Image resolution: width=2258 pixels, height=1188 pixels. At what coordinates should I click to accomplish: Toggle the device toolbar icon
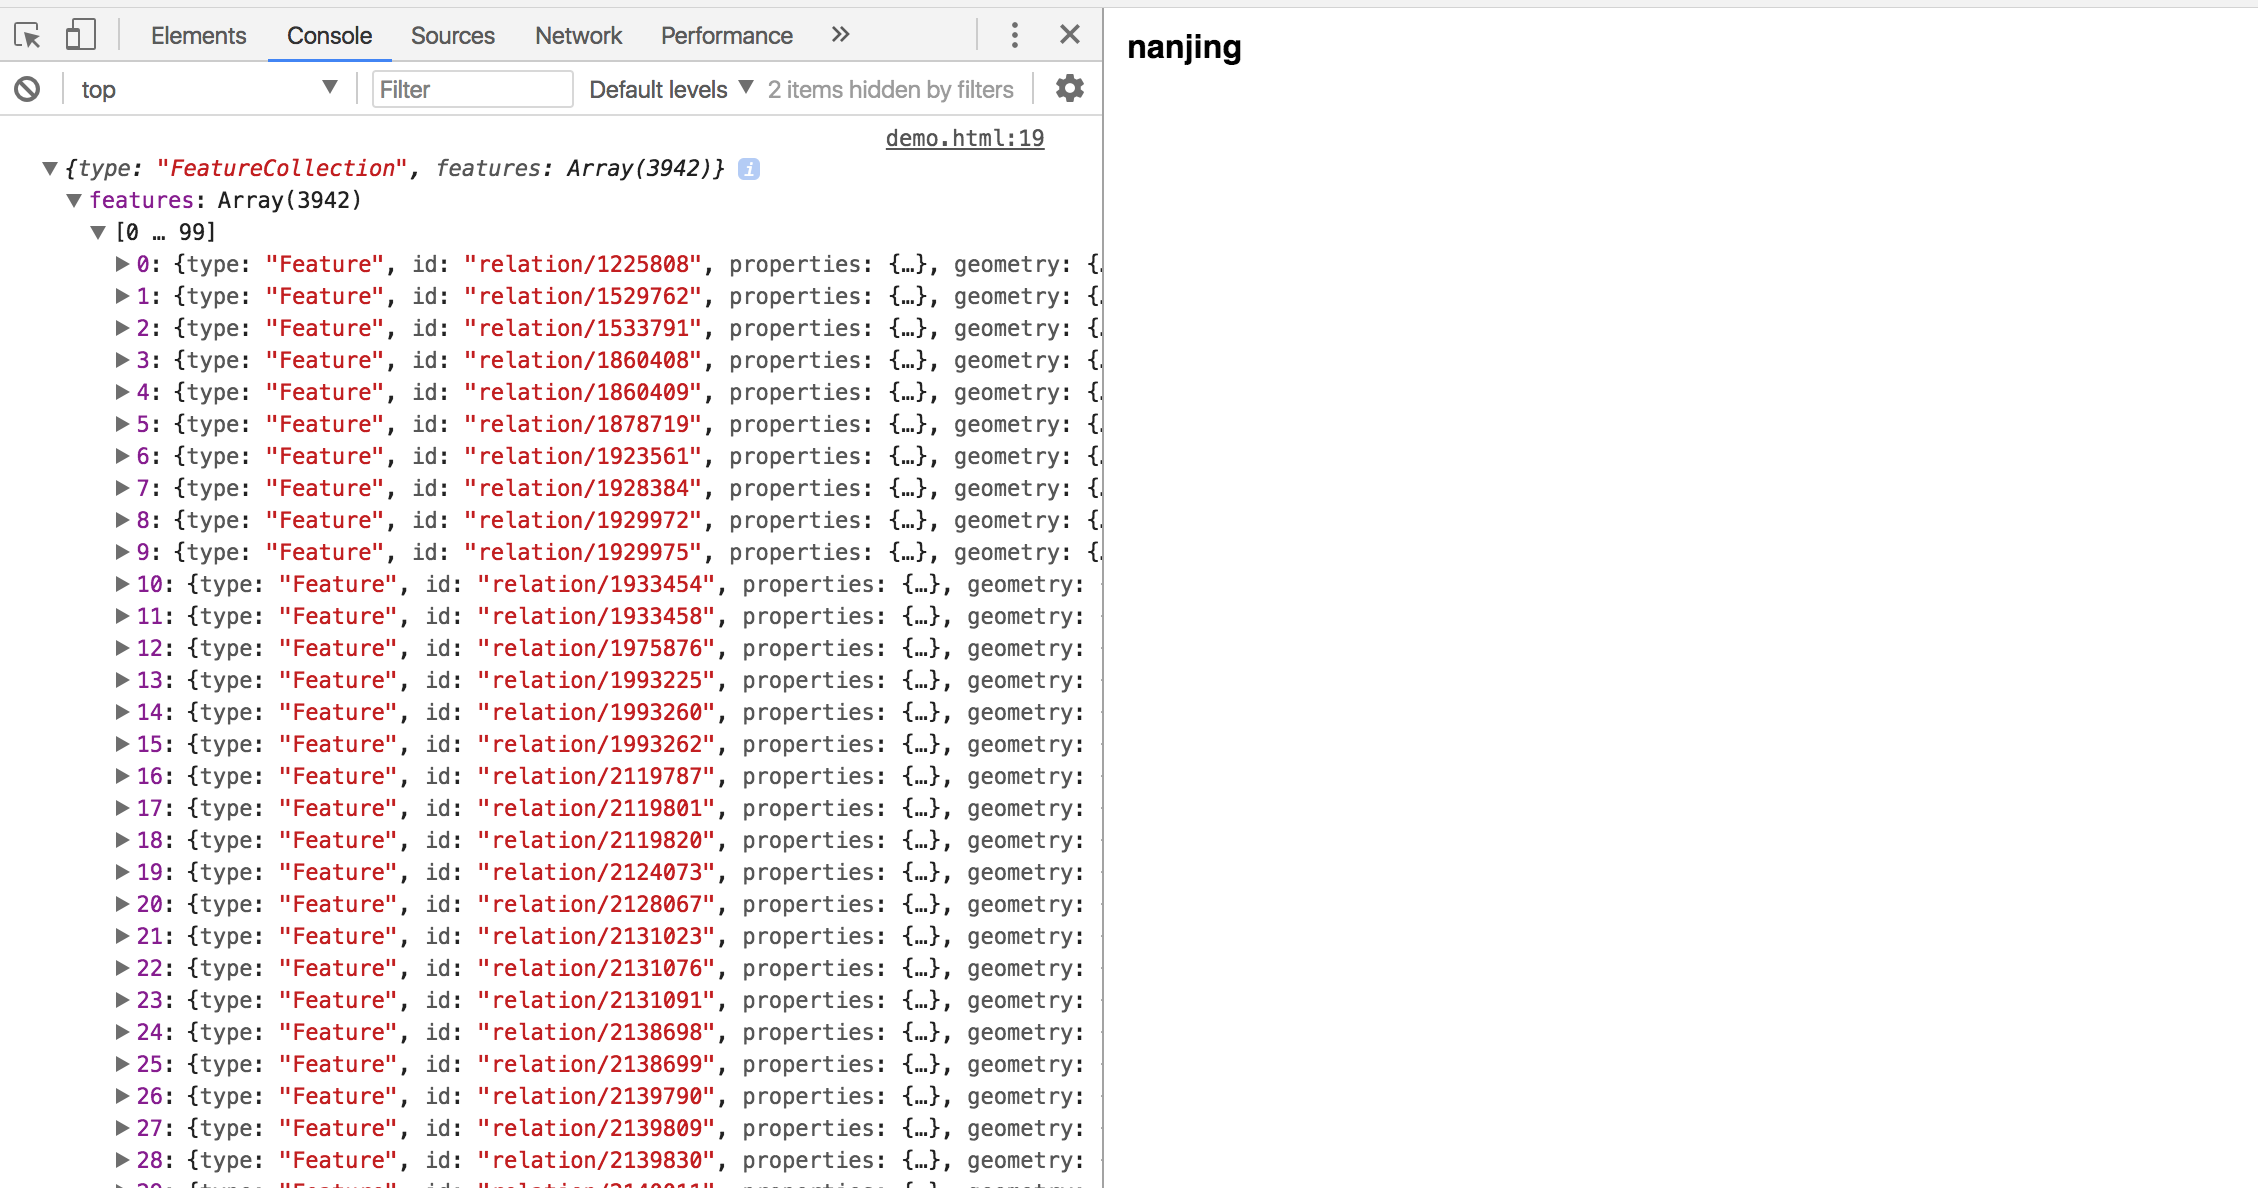80,34
